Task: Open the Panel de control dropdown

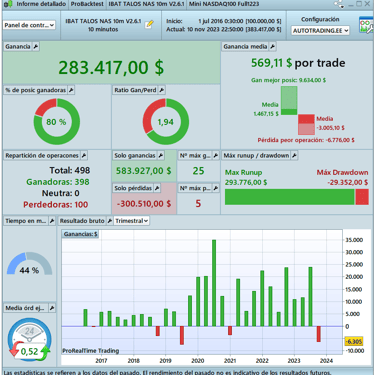Action: 29,25
